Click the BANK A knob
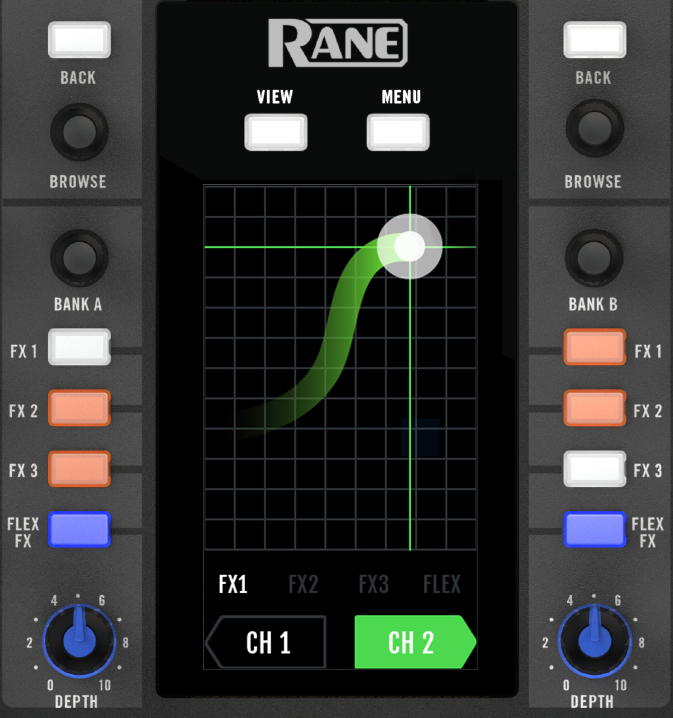Screen dimensions: 673x718 (x=79, y=258)
